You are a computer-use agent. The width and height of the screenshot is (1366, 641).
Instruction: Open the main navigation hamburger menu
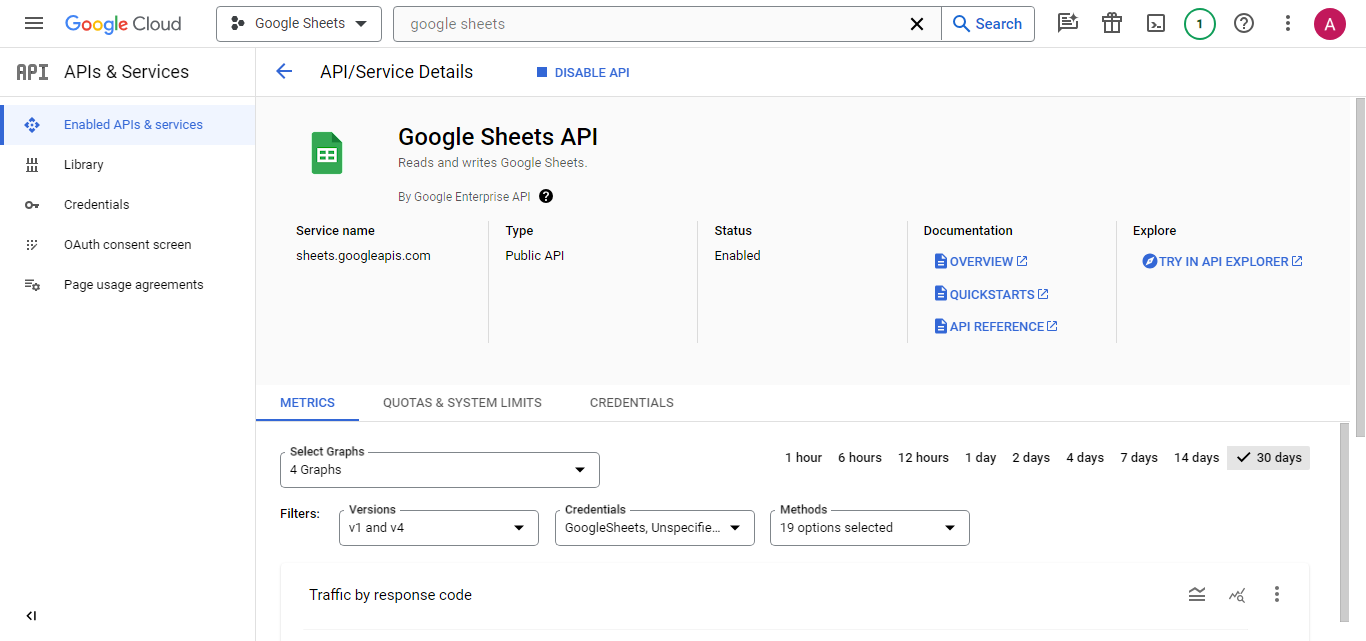[34, 24]
